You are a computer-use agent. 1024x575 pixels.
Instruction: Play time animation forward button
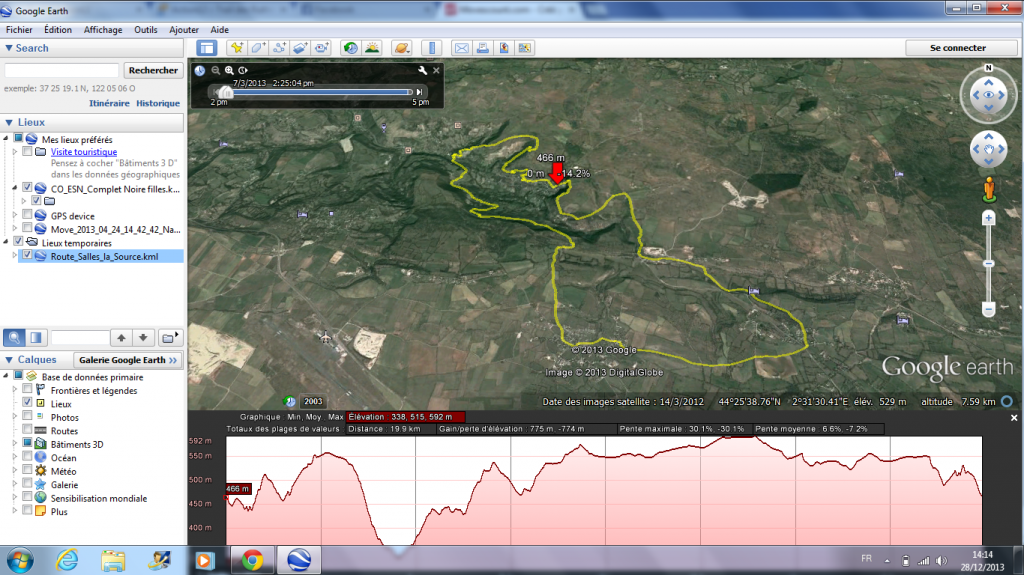[419, 92]
